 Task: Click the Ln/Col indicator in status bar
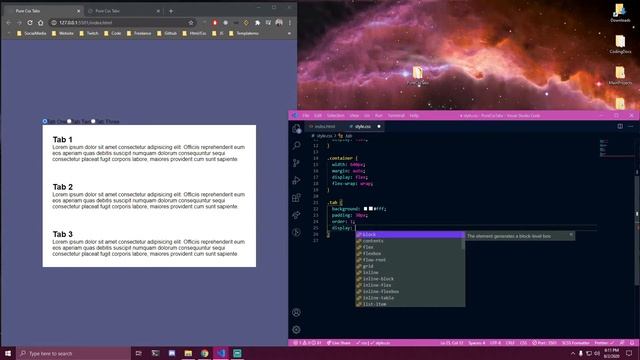tap(452, 343)
